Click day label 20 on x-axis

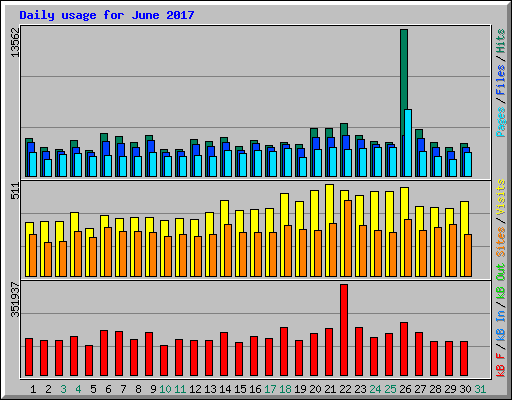(x=315, y=389)
